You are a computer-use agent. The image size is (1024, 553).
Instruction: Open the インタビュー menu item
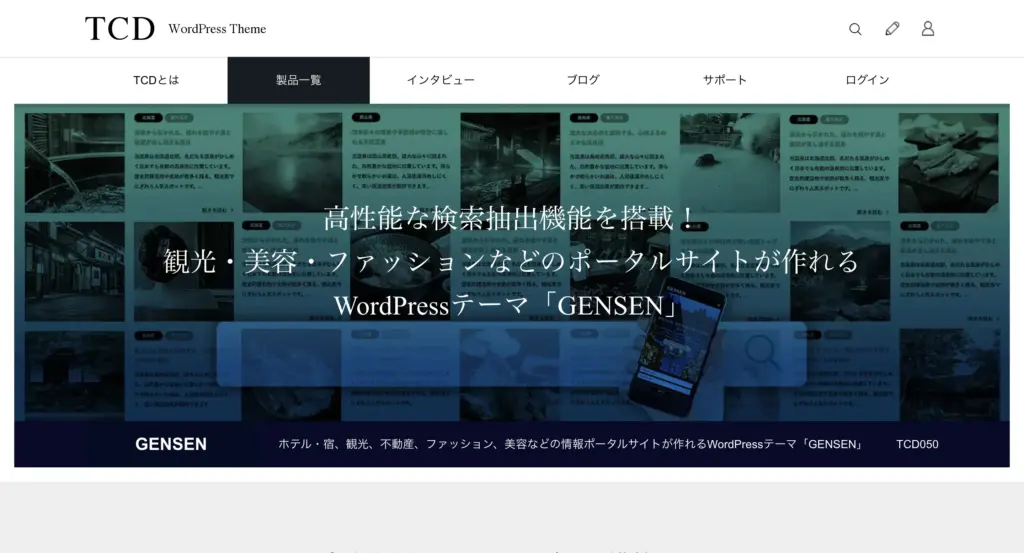point(441,80)
